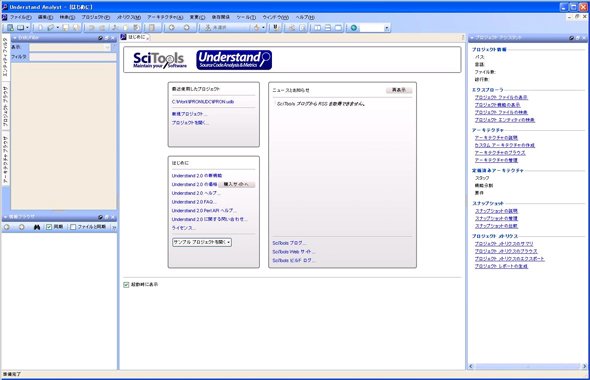This screenshot has width=590, height=380.
Task: Click the Understand 2.0 FAQ link
Action: (x=194, y=202)
